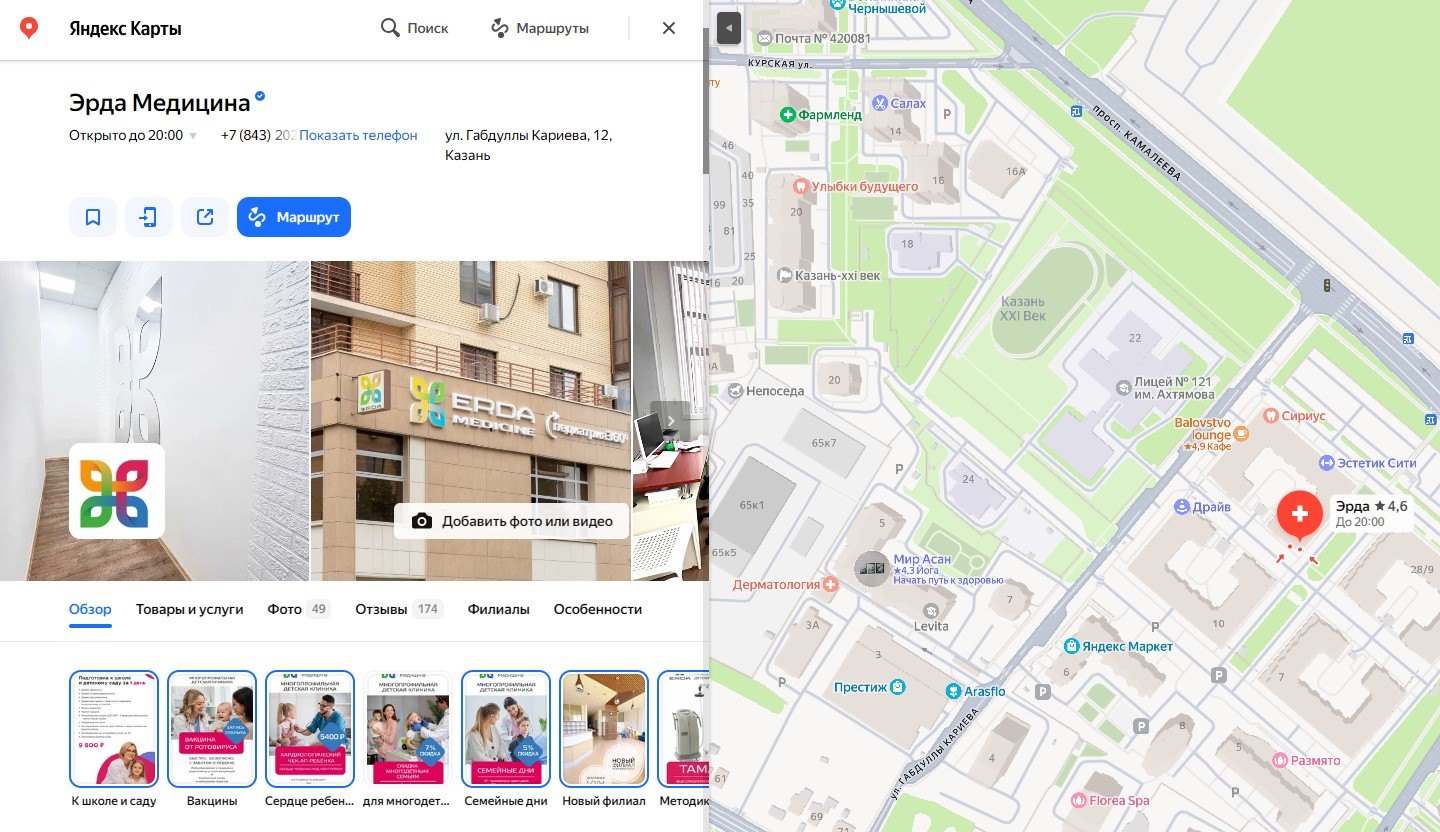Click Салах barbershop marker on map
The width and height of the screenshot is (1440, 832).
(880, 103)
